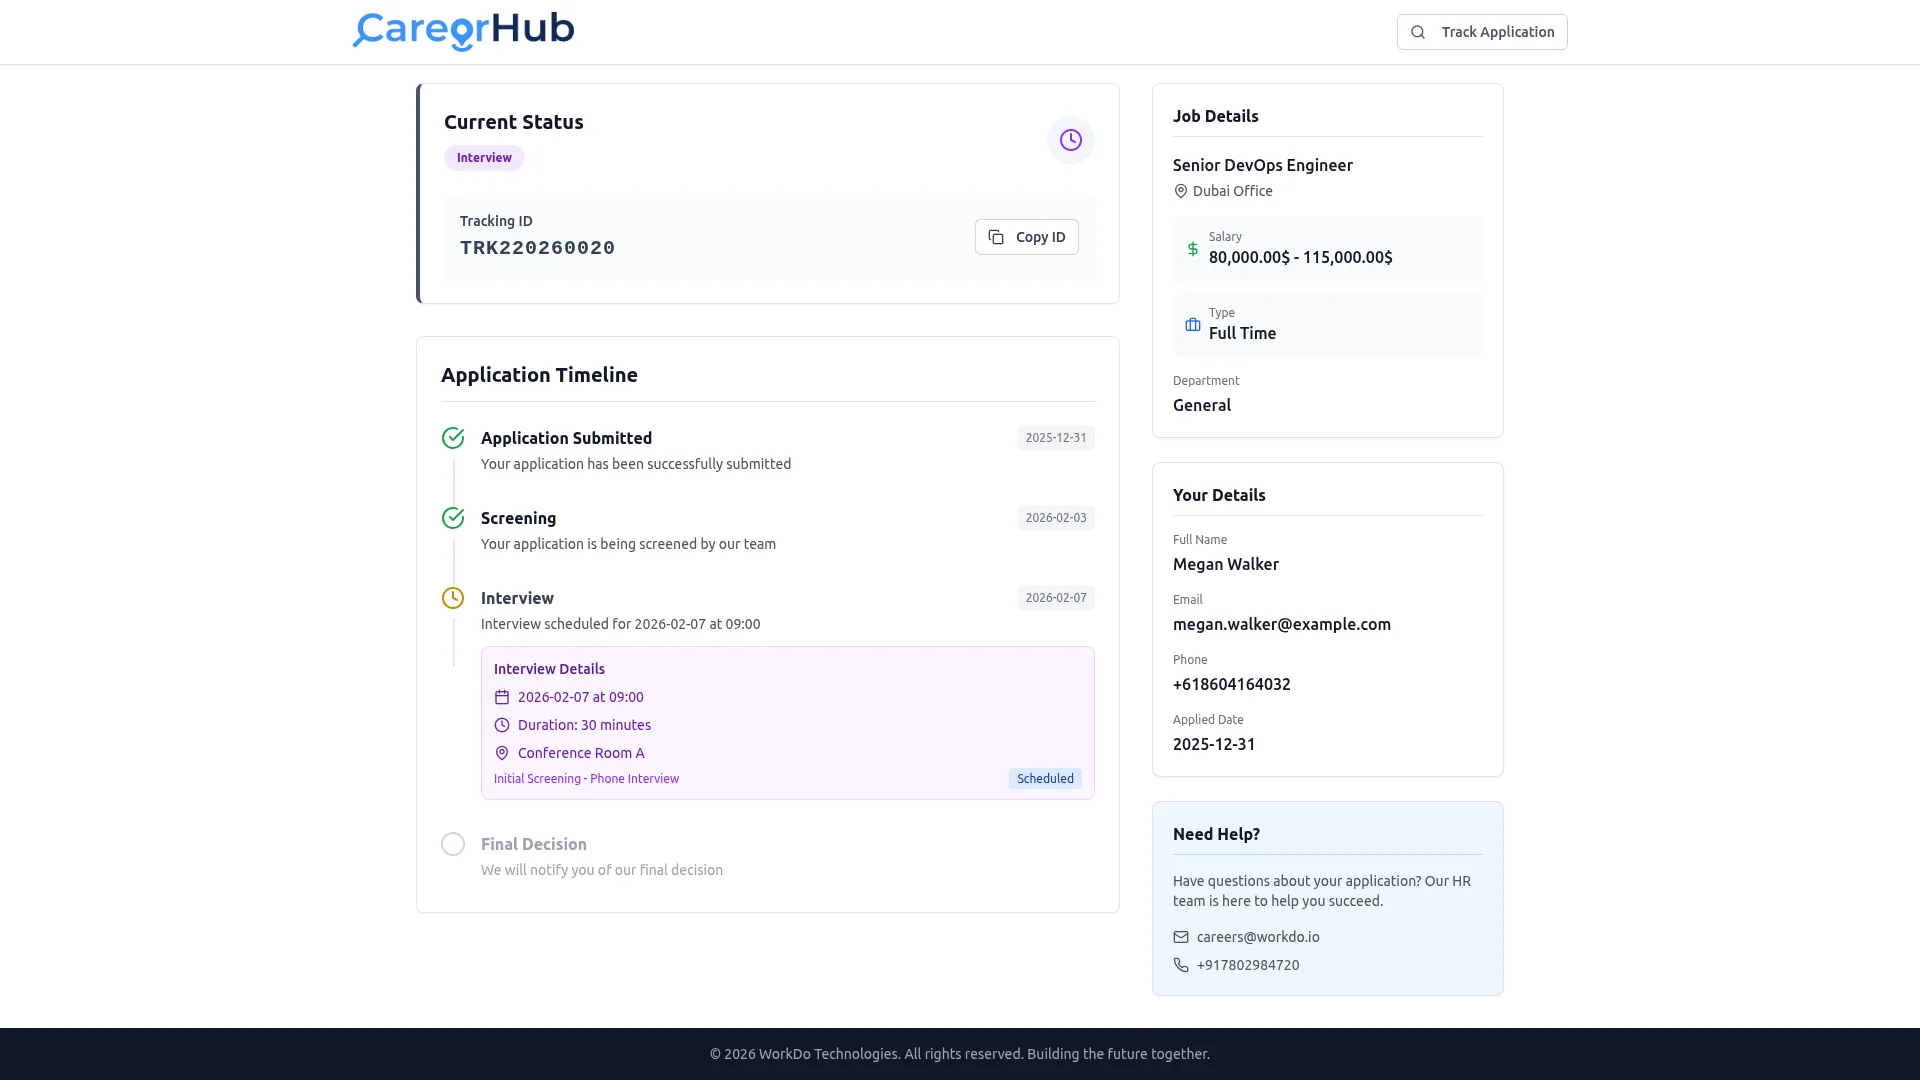
Task: Click the phone icon in Need Help
Action: click(x=1181, y=965)
